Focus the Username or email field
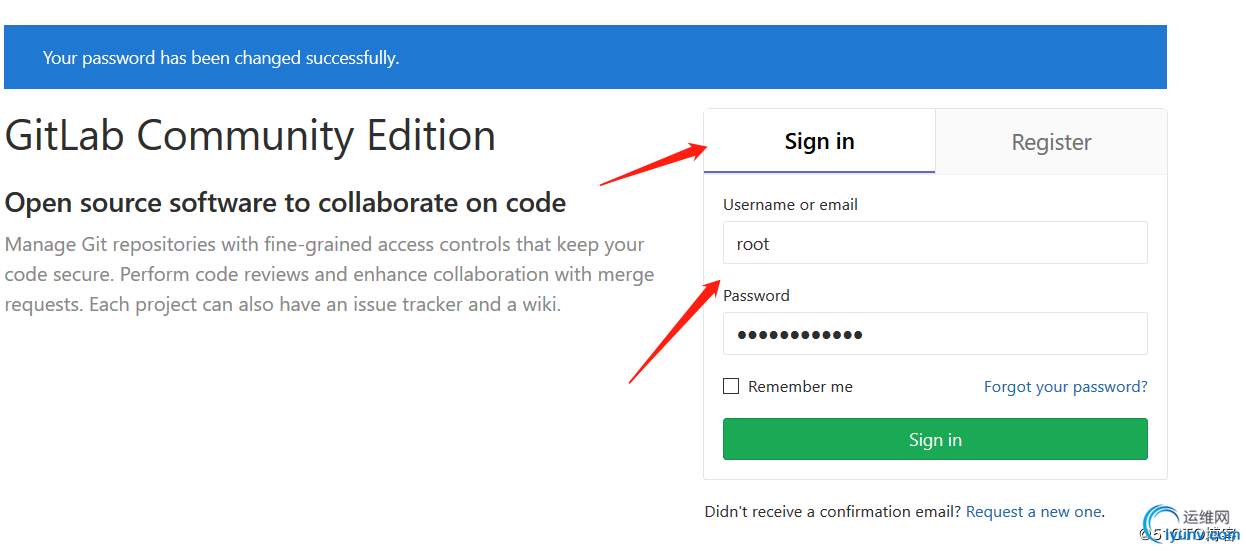 coord(935,243)
